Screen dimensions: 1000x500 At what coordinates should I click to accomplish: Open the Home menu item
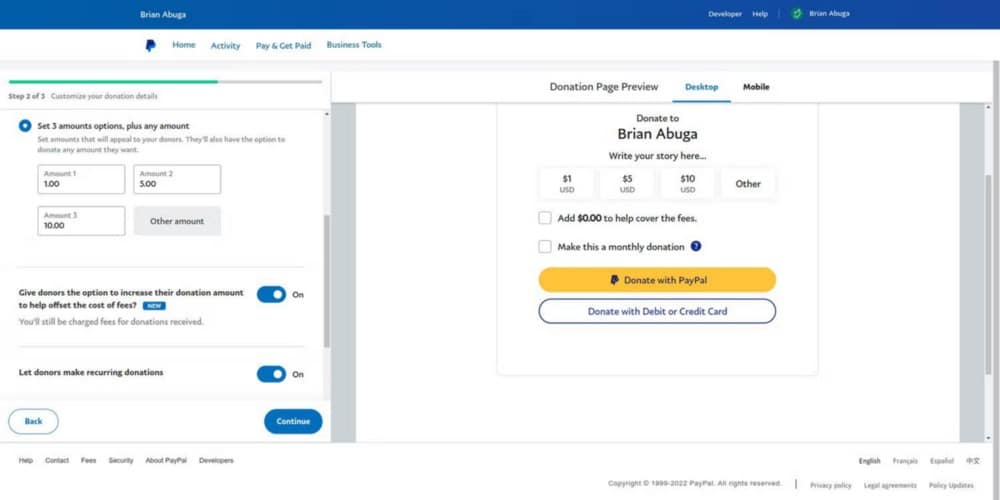tap(184, 45)
